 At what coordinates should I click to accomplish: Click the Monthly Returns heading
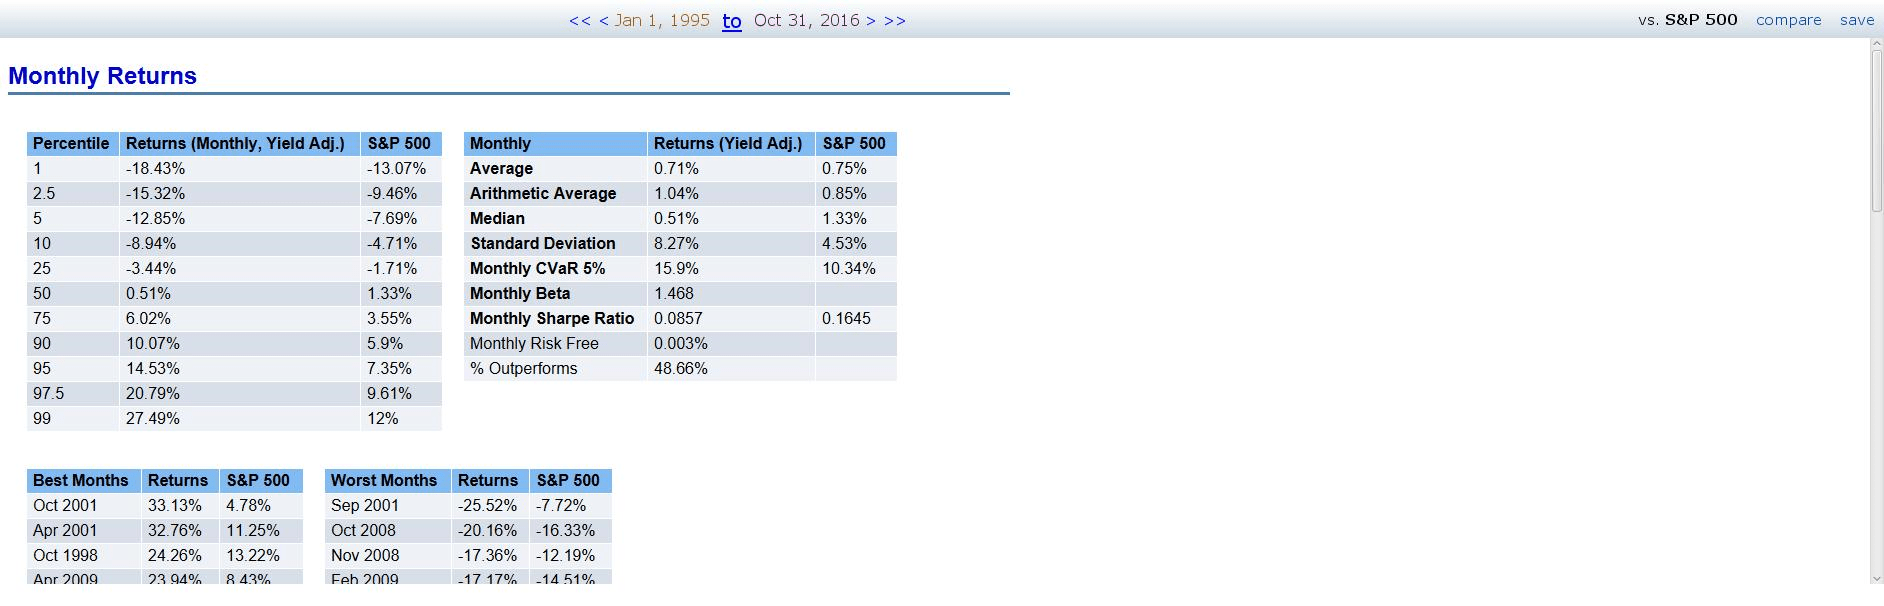[x=102, y=76]
